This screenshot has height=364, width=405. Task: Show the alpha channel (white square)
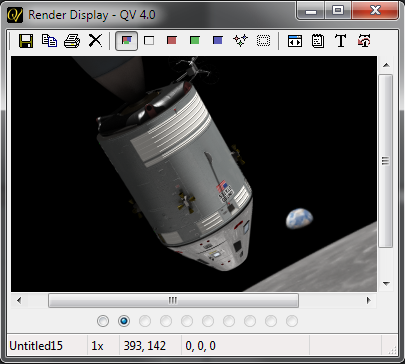coord(149,41)
